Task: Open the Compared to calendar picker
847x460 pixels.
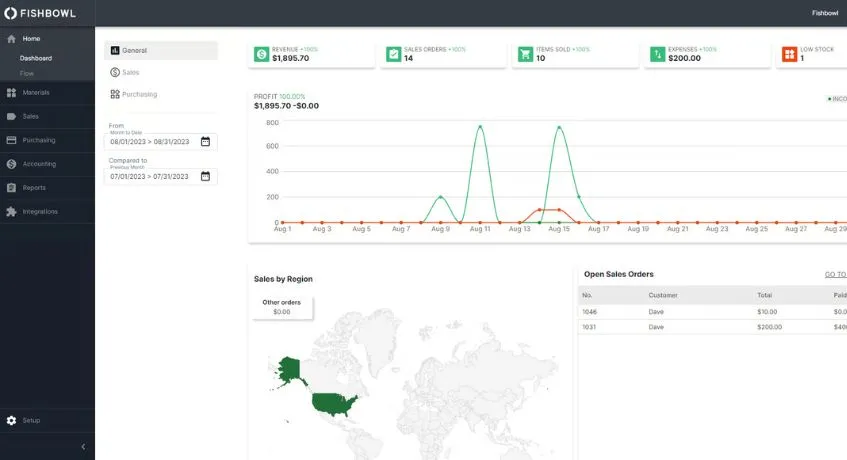Action: (205, 177)
